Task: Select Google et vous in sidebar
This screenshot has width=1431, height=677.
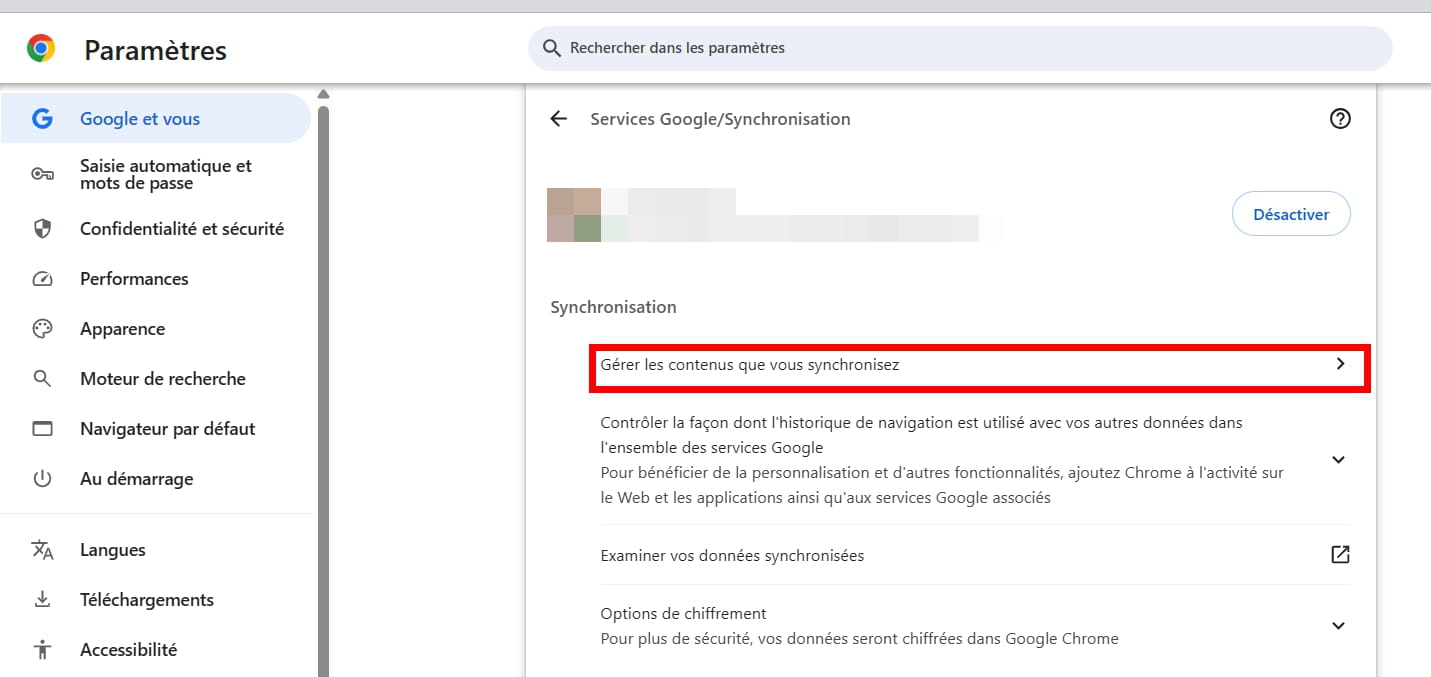Action: (x=140, y=119)
